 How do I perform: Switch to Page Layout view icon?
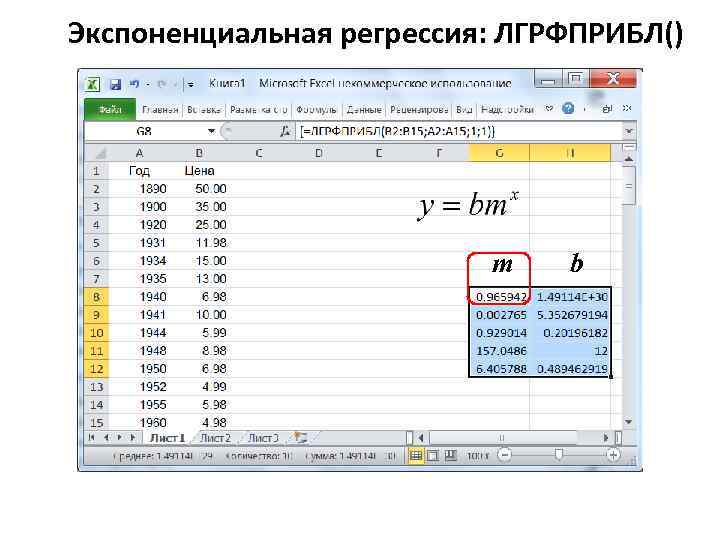click(433, 456)
